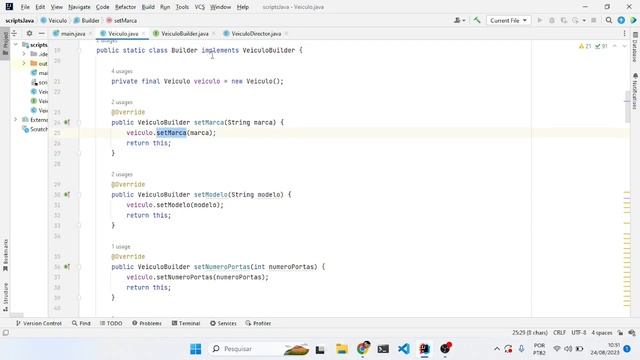Open the user account dropdown in toolbar

click(x=460, y=20)
